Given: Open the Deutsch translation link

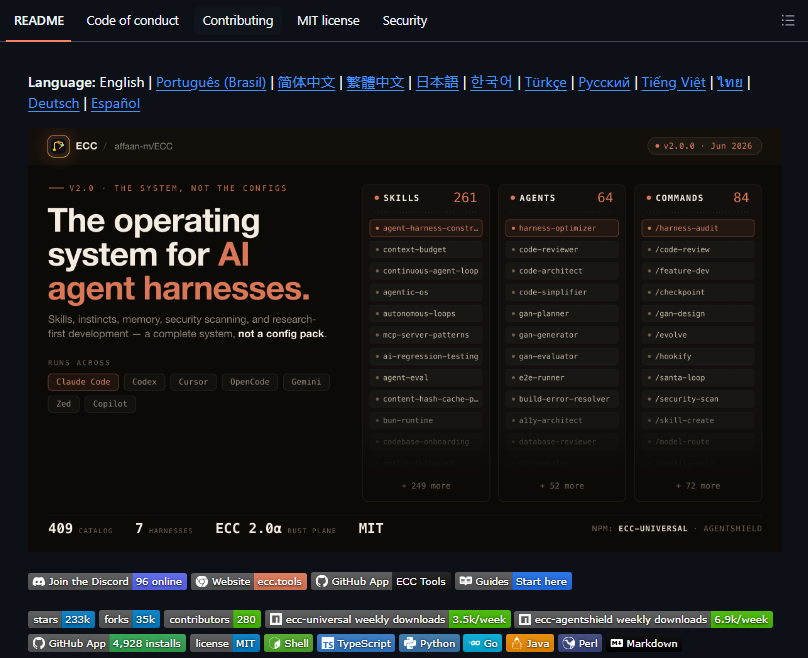Looking at the screenshot, I should click(54, 104).
